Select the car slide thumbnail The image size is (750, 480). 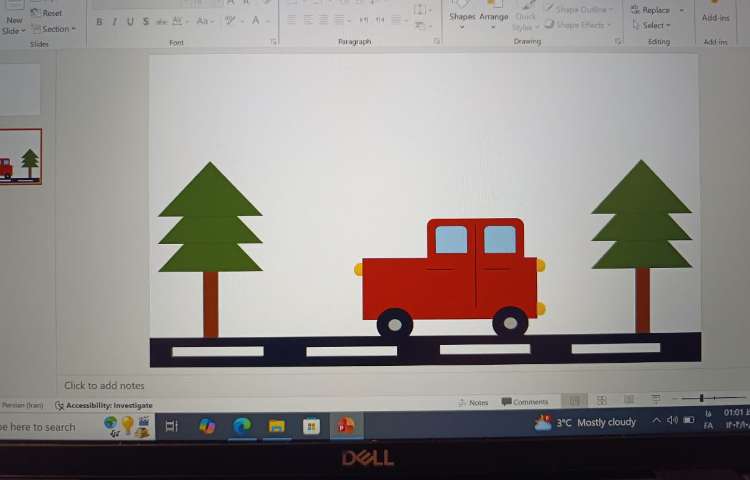[x=21, y=158]
